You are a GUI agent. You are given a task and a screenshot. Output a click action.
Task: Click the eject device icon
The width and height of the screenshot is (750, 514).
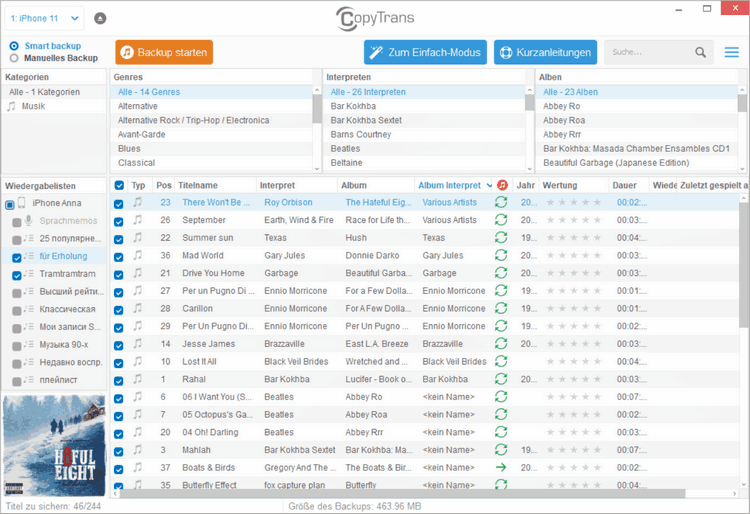[100, 18]
